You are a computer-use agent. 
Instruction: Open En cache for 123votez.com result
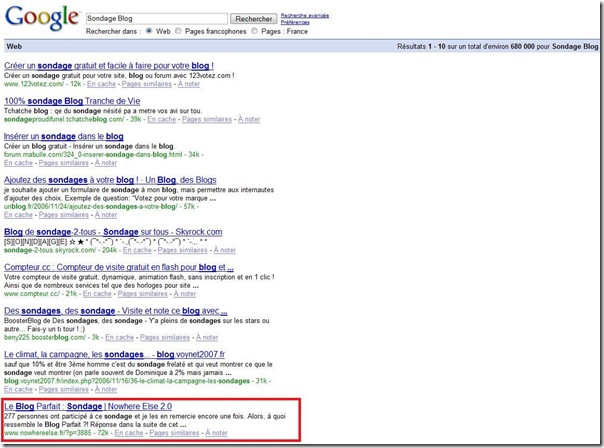pos(101,84)
